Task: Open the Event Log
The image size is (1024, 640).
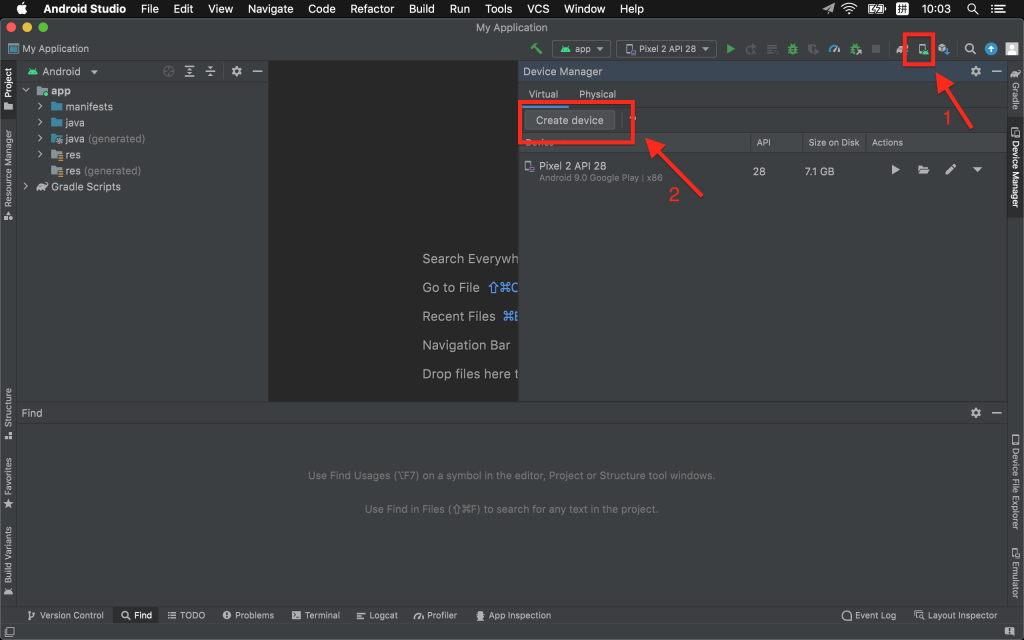Action: (x=869, y=615)
